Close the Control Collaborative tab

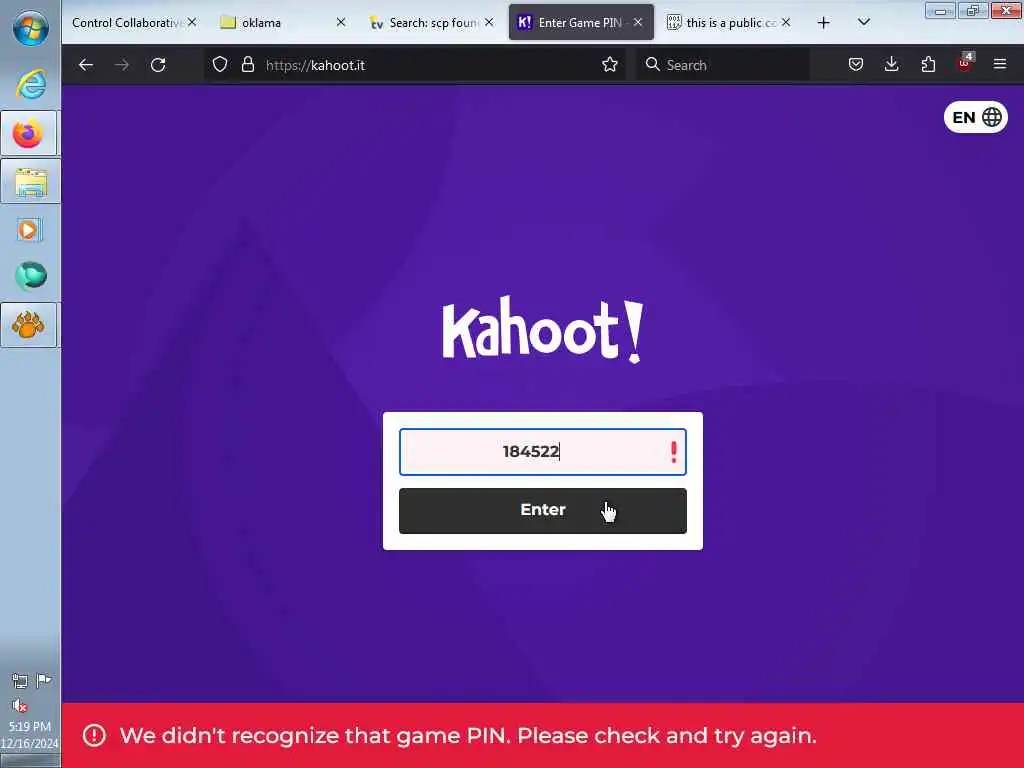(x=192, y=22)
